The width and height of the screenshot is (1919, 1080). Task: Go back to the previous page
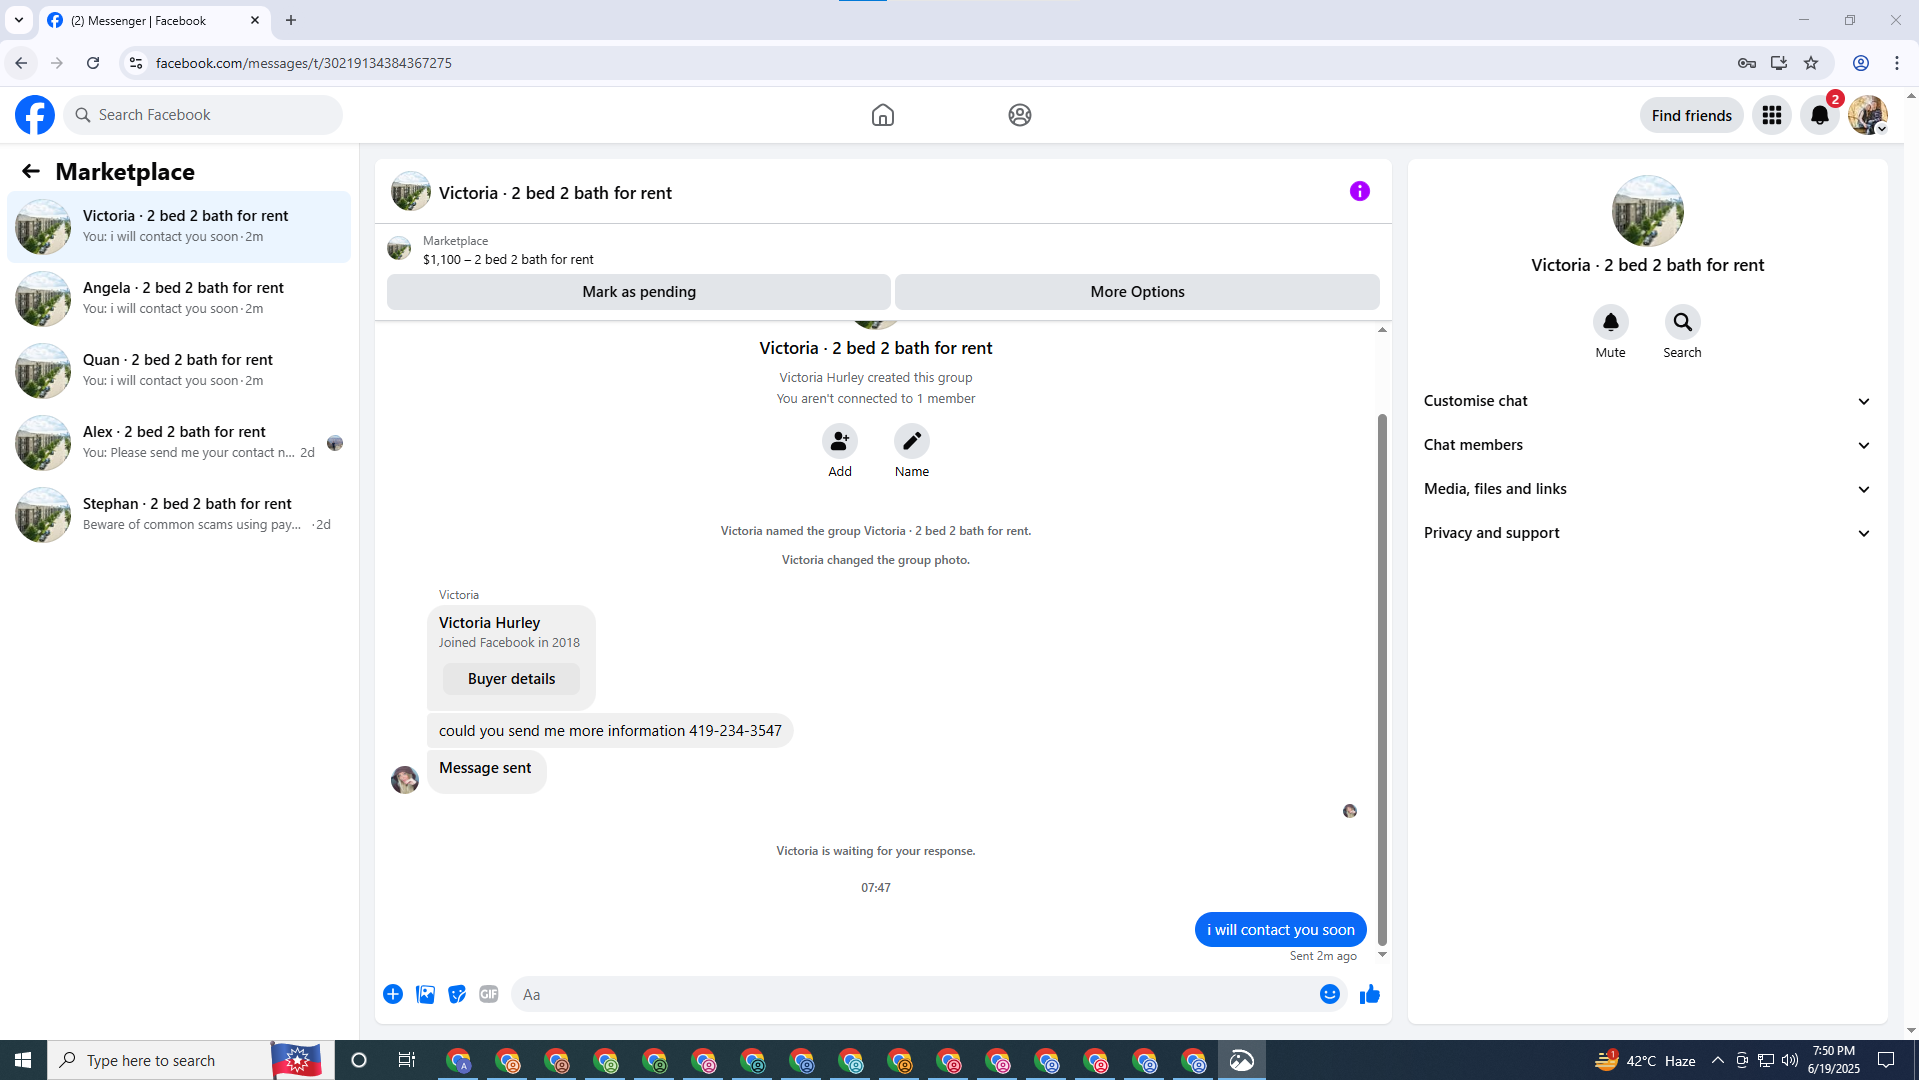[21, 63]
